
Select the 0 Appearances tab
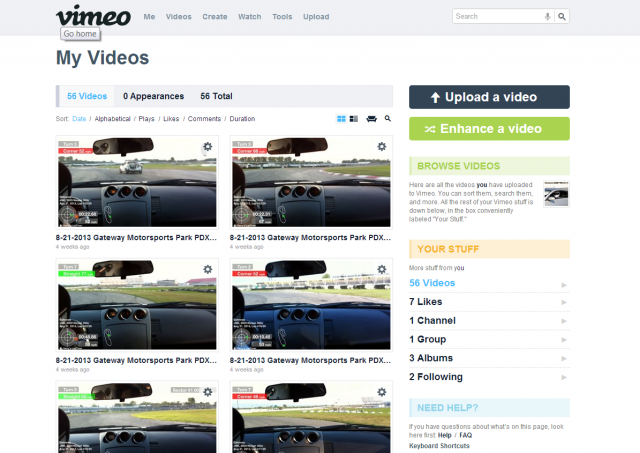click(153, 96)
